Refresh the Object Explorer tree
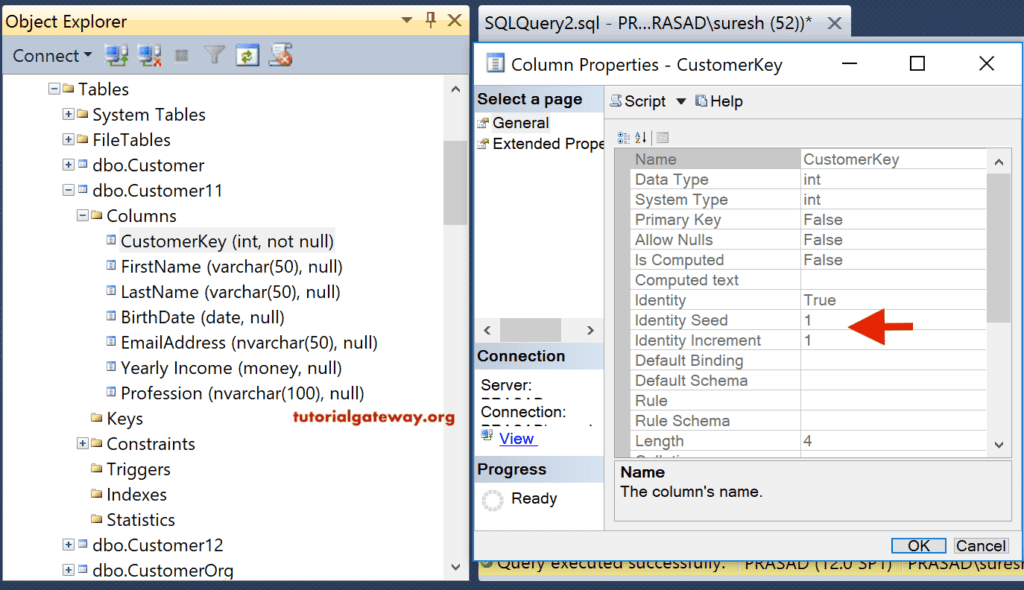Screen dimensions: 1024x590 point(248,56)
